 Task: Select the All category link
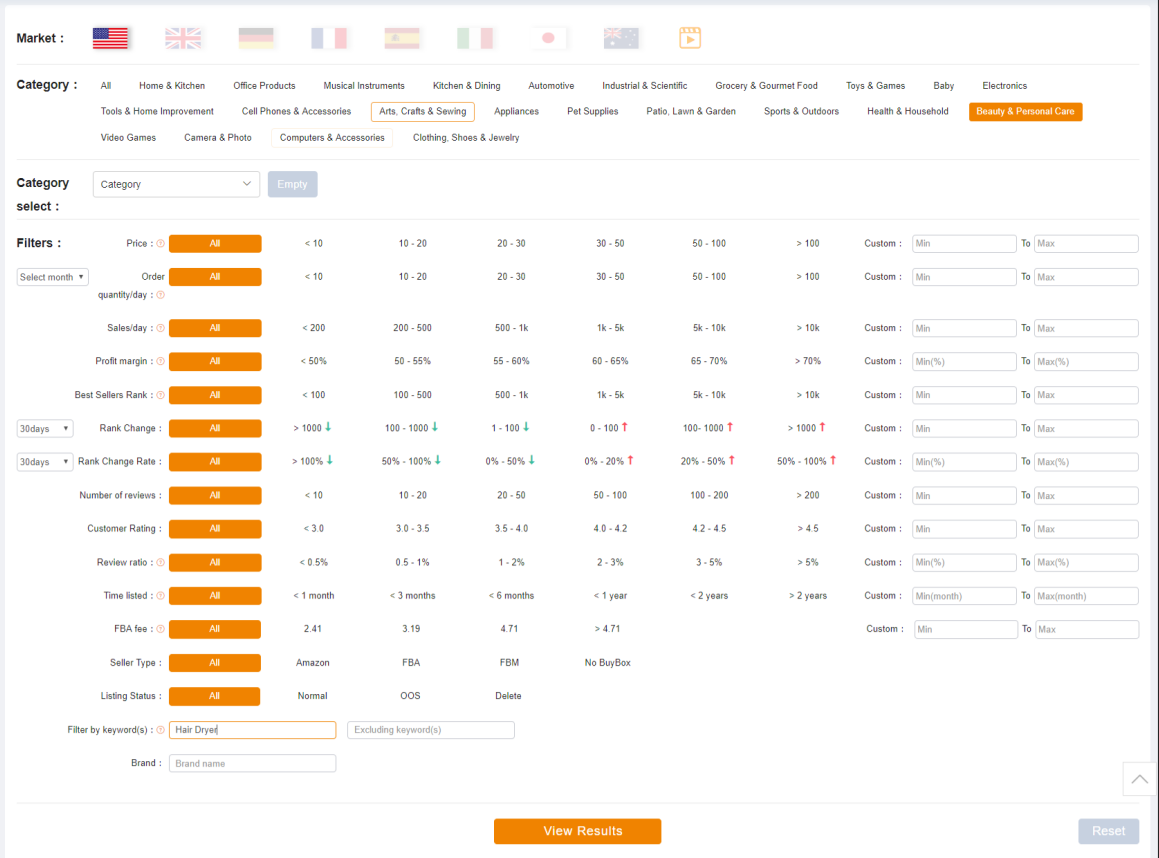(106, 86)
